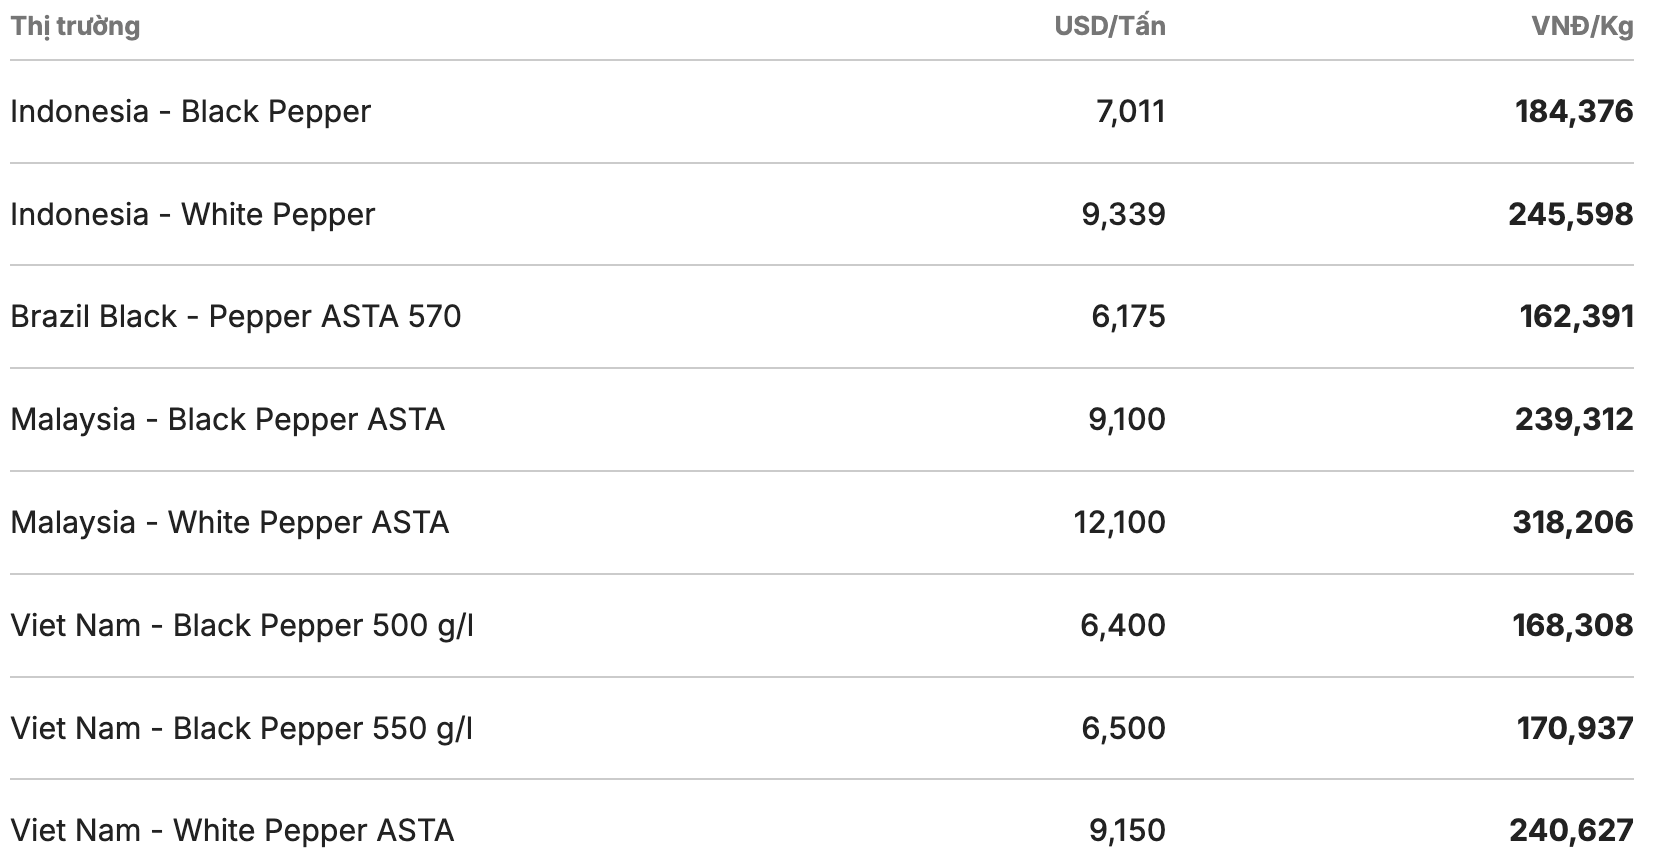Click the 170,937 VNĐ price
The height and width of the screenshot is (864, 1654).
pos(1574,728)
